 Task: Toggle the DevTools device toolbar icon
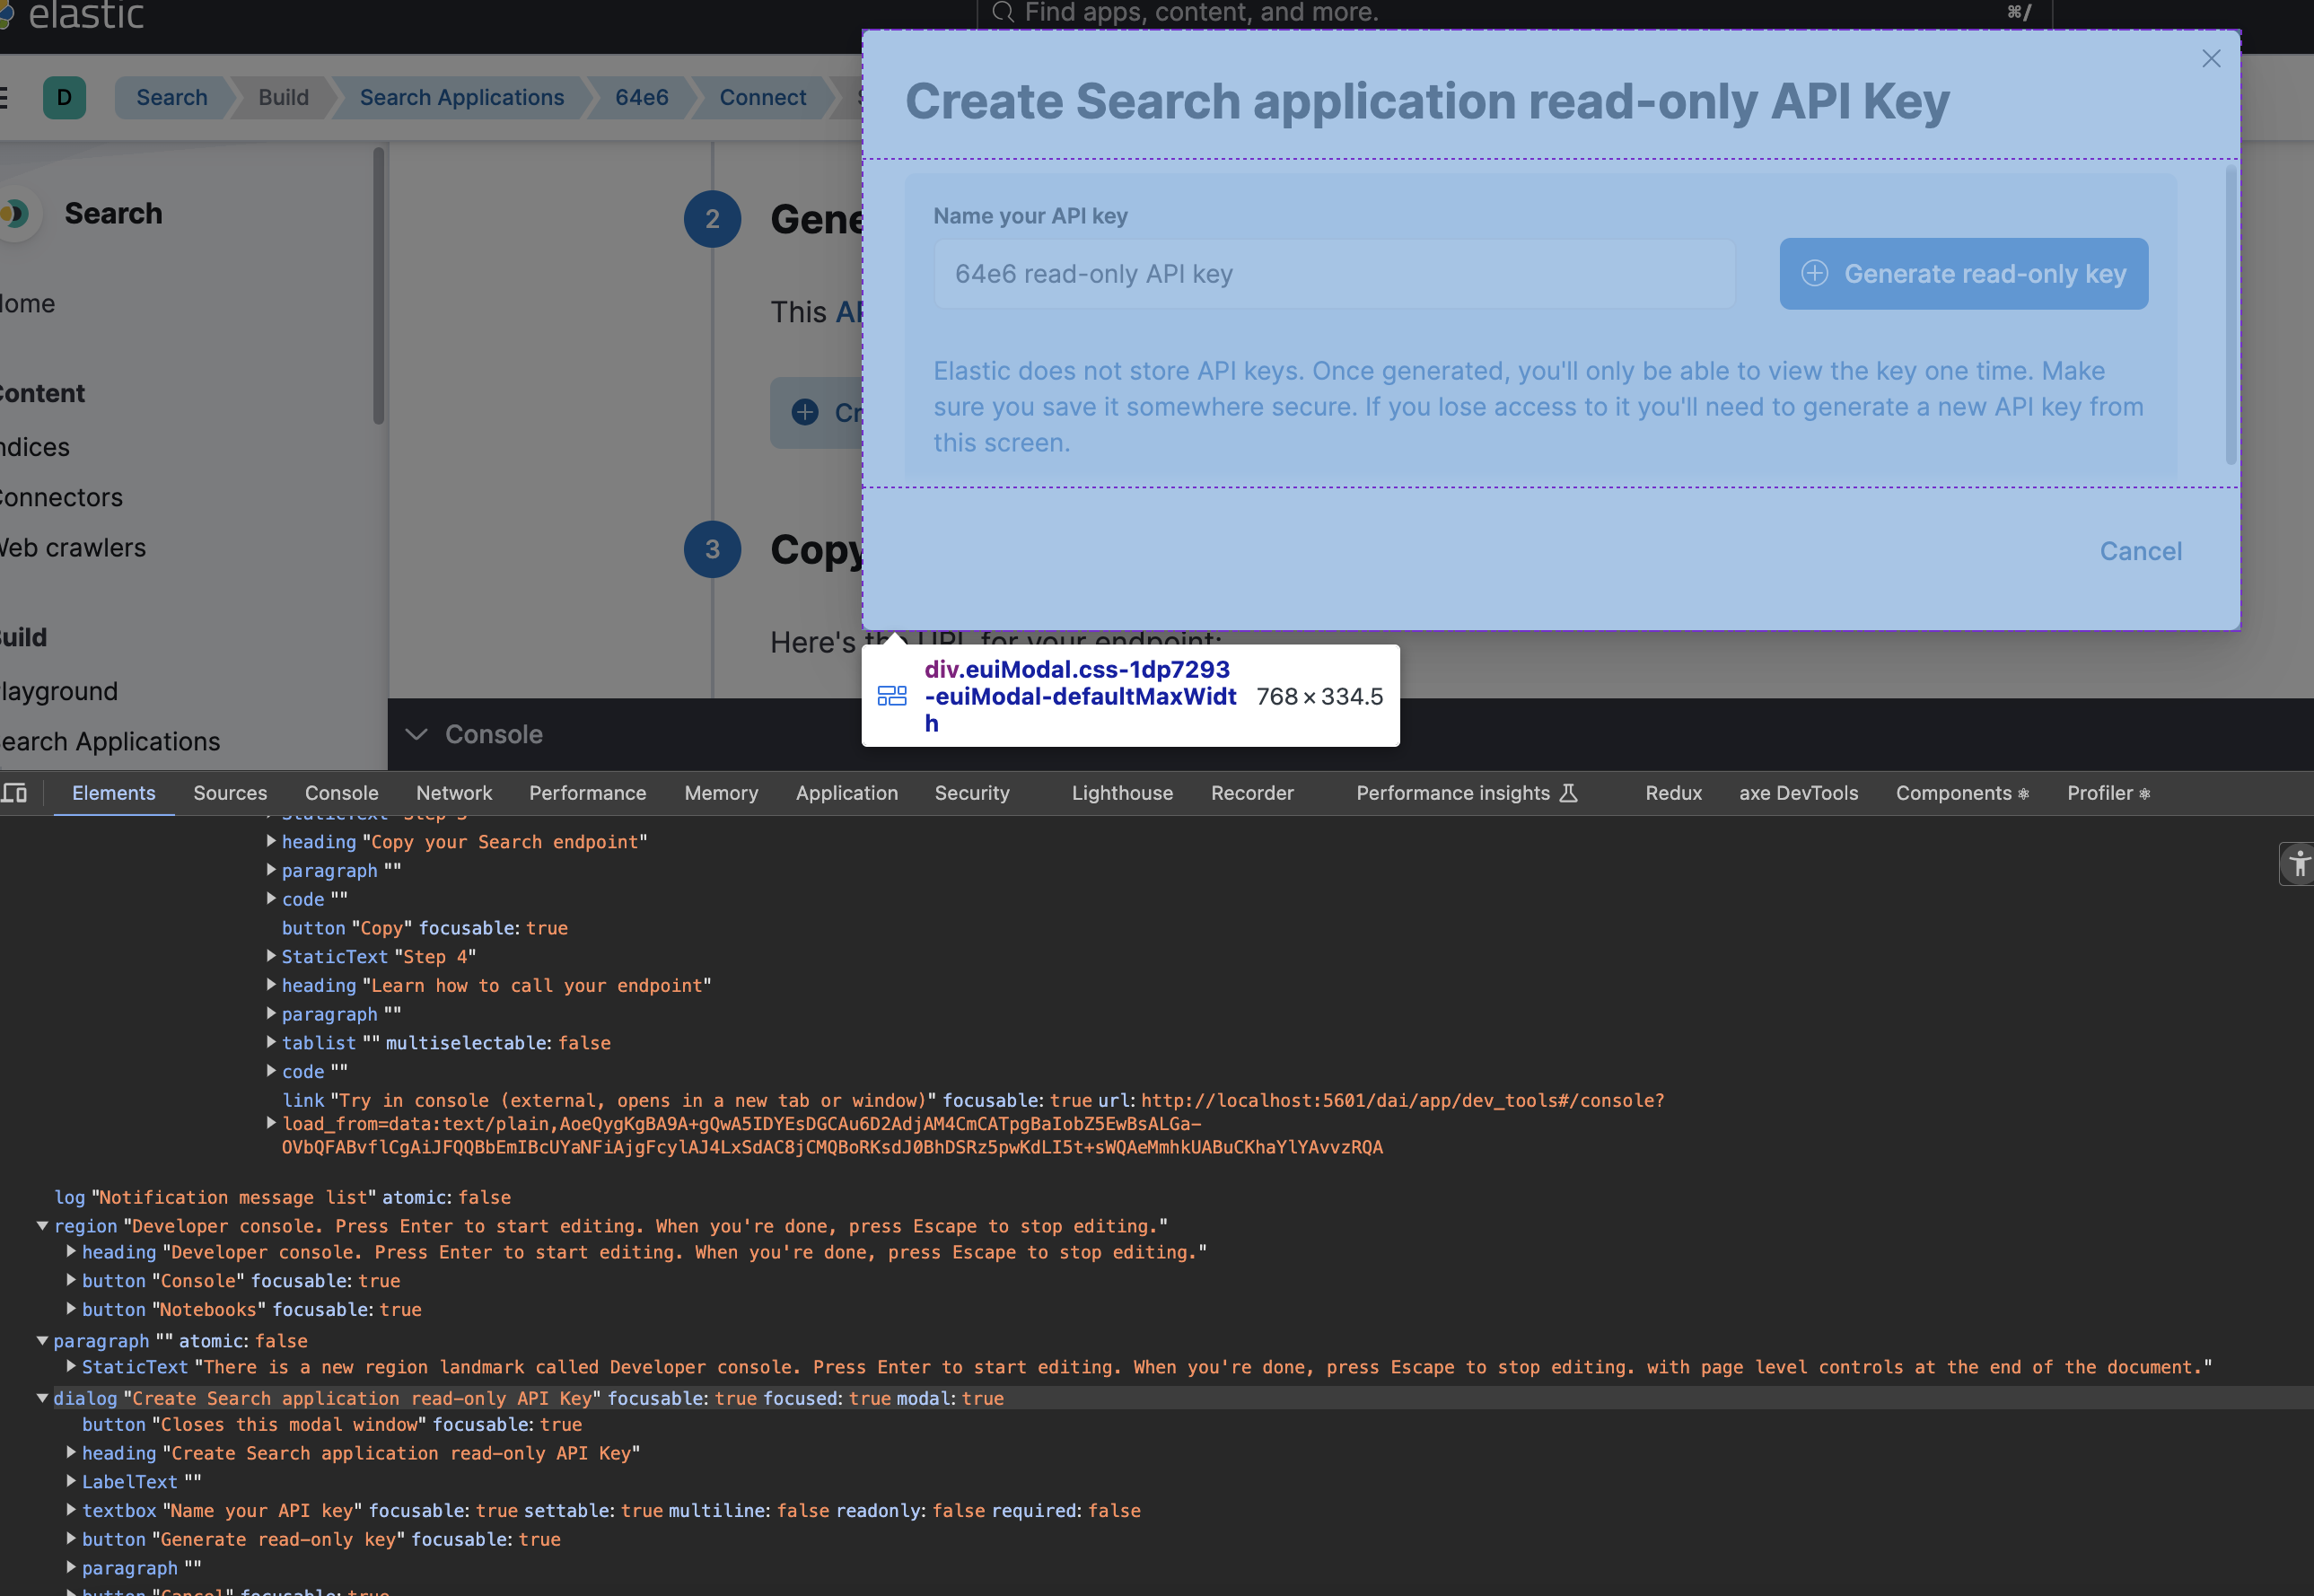pyautogui.click(x=14, y=793)
